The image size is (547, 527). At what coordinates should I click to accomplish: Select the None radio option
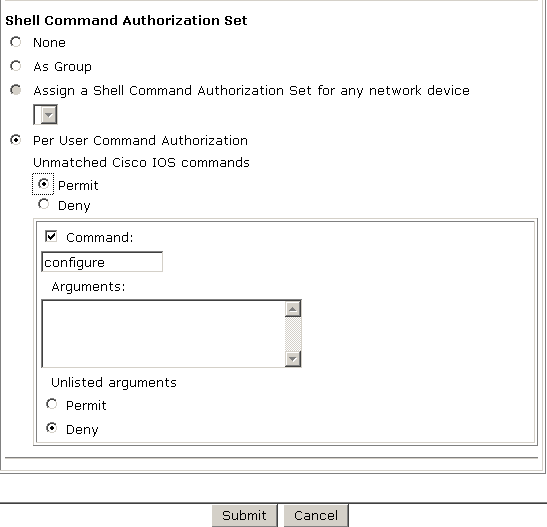tap(16, 42)
